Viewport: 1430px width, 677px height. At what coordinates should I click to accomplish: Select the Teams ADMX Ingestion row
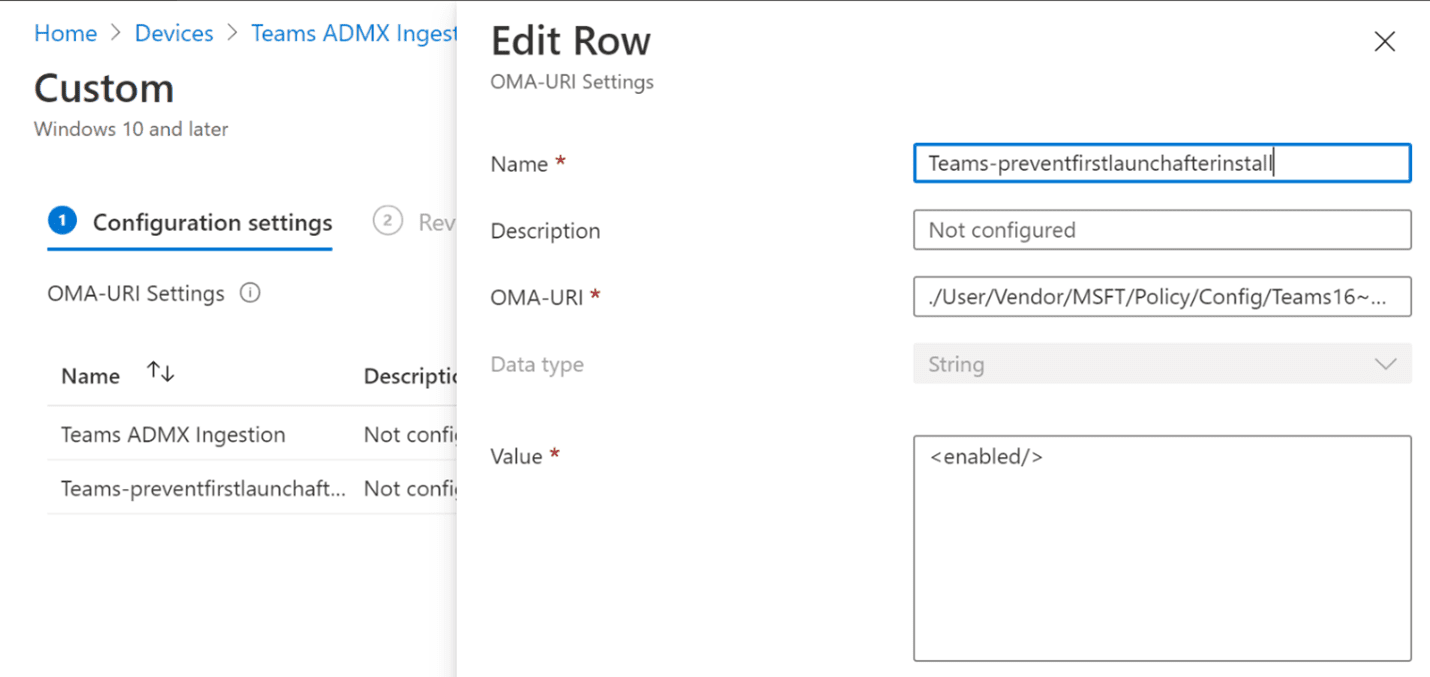(174, 434)
